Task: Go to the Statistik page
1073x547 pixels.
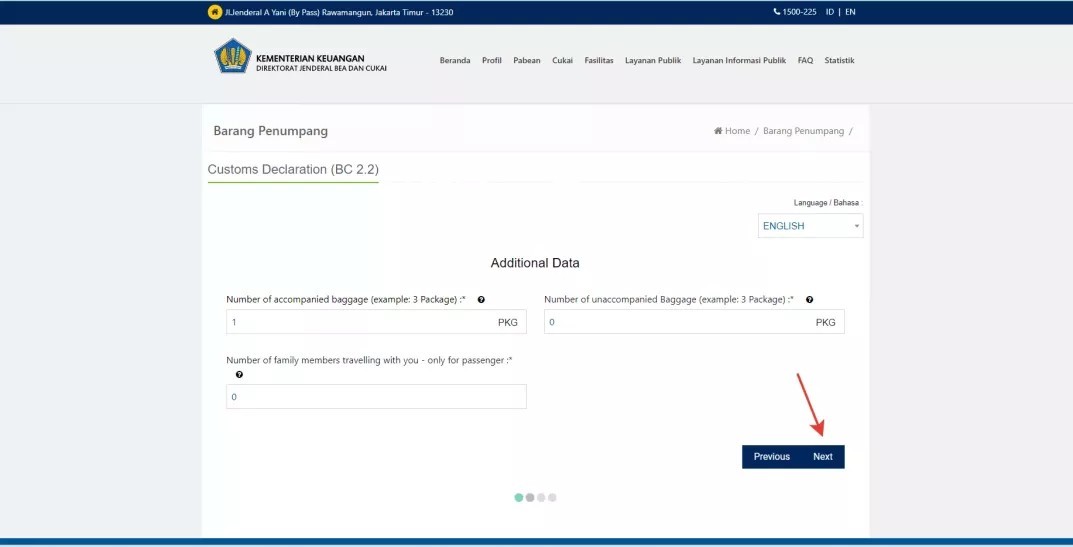Action: tap(839, 61)
